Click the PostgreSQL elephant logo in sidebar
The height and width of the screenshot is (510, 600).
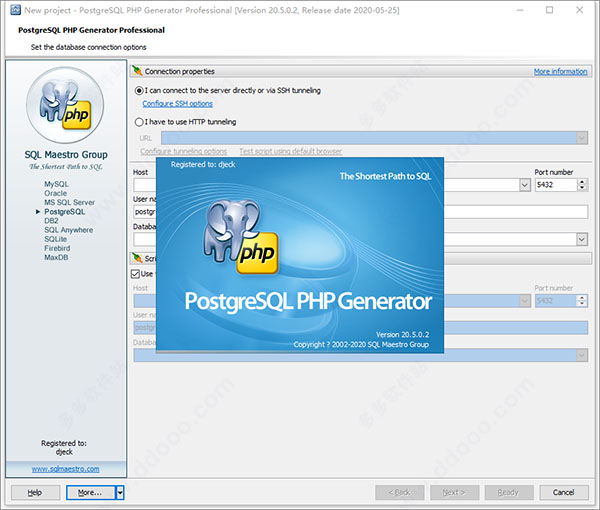tap(65, 104)
